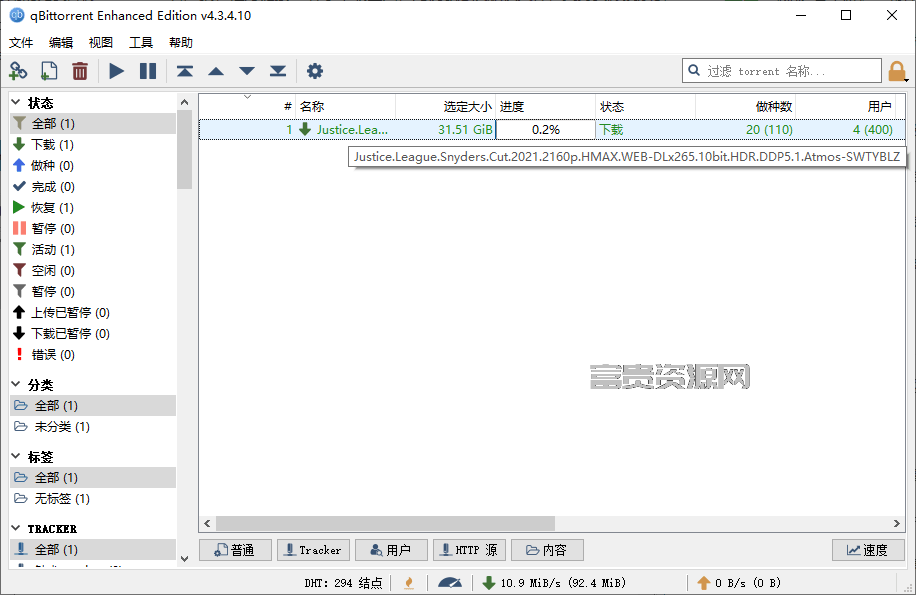
Task: Sort by the 选定大小 column header
Action: coord(446,106)
